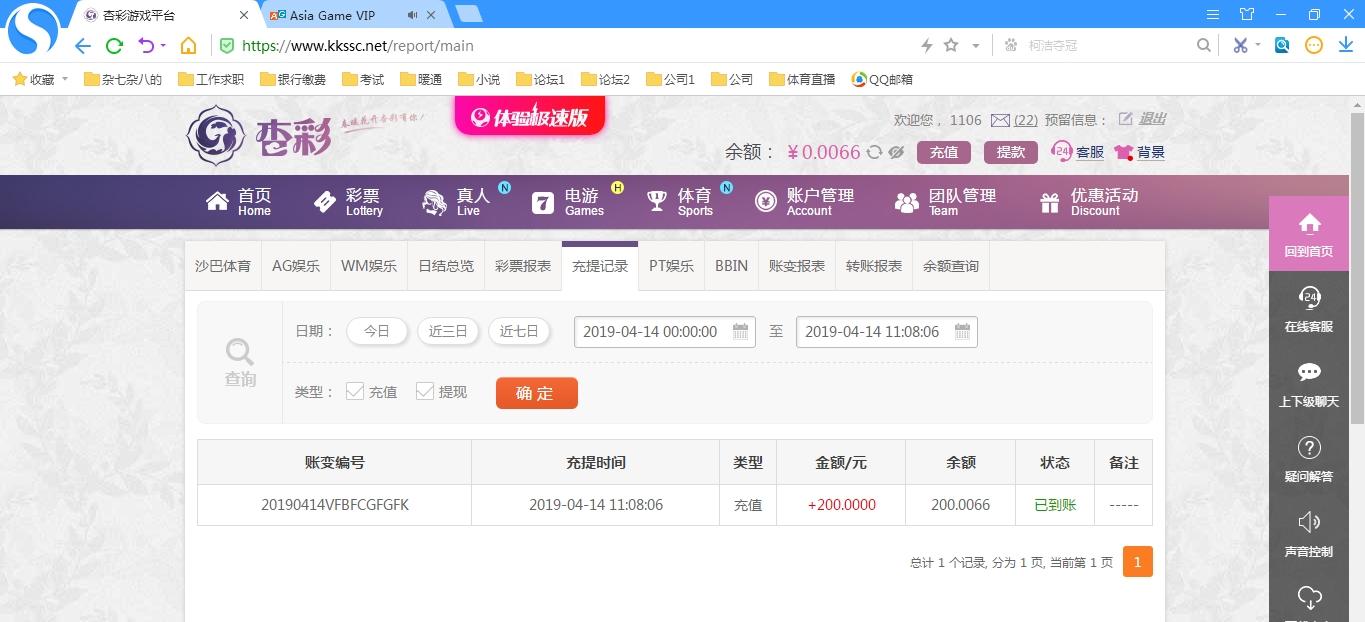Switch to the 余额查询 tab
This screenshot has width=1365, height=622.
point(951,266)
